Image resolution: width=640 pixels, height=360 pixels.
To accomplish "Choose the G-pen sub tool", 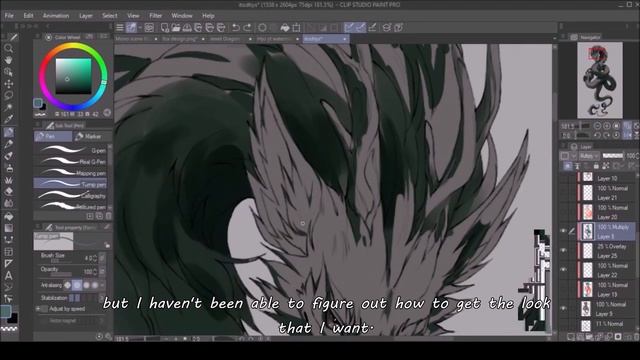I will pos(70,150).
